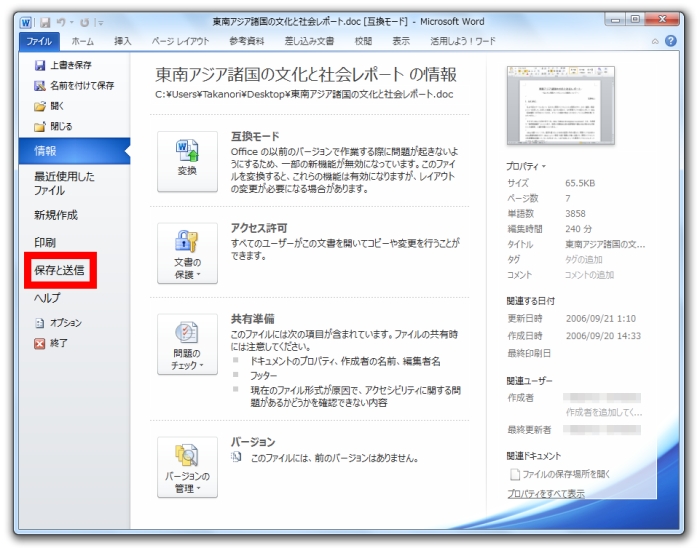
Task: Click the 互換モード heading
Action: (255, 136)
